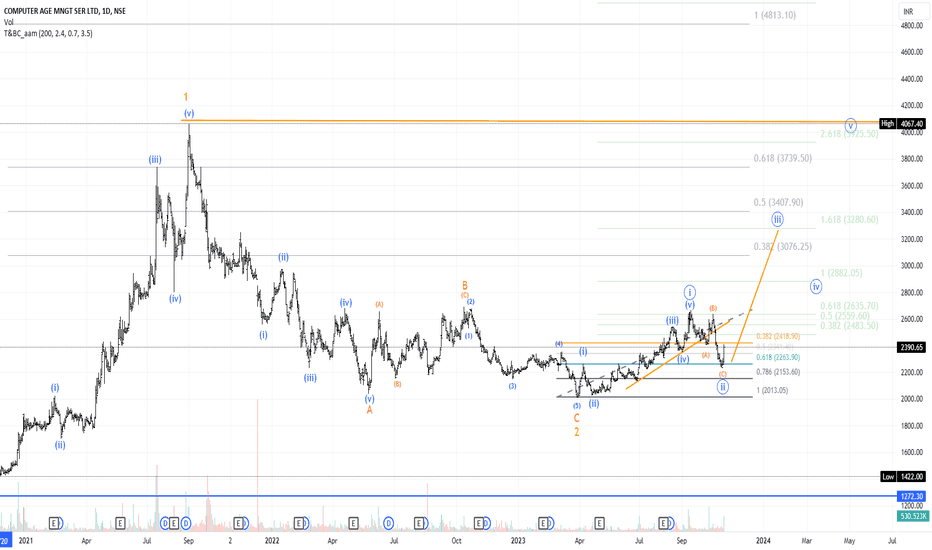Click the High 4067.40 price label
This screenshot has width=932, height=550.
coord(903,124)
